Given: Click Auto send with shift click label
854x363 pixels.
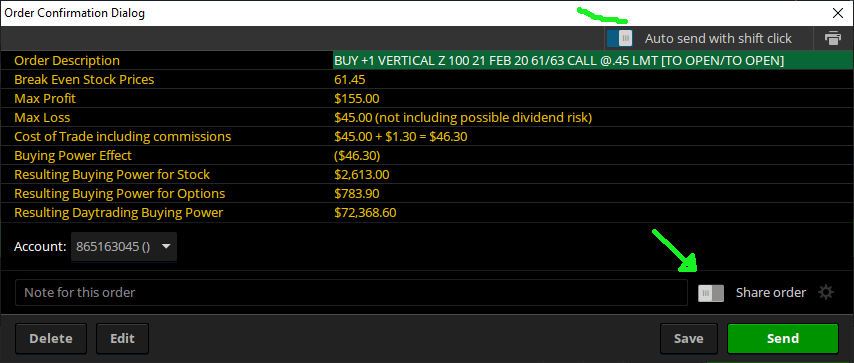Looking at the screenshot, I should pyautogui.click(x=718, y=39).
